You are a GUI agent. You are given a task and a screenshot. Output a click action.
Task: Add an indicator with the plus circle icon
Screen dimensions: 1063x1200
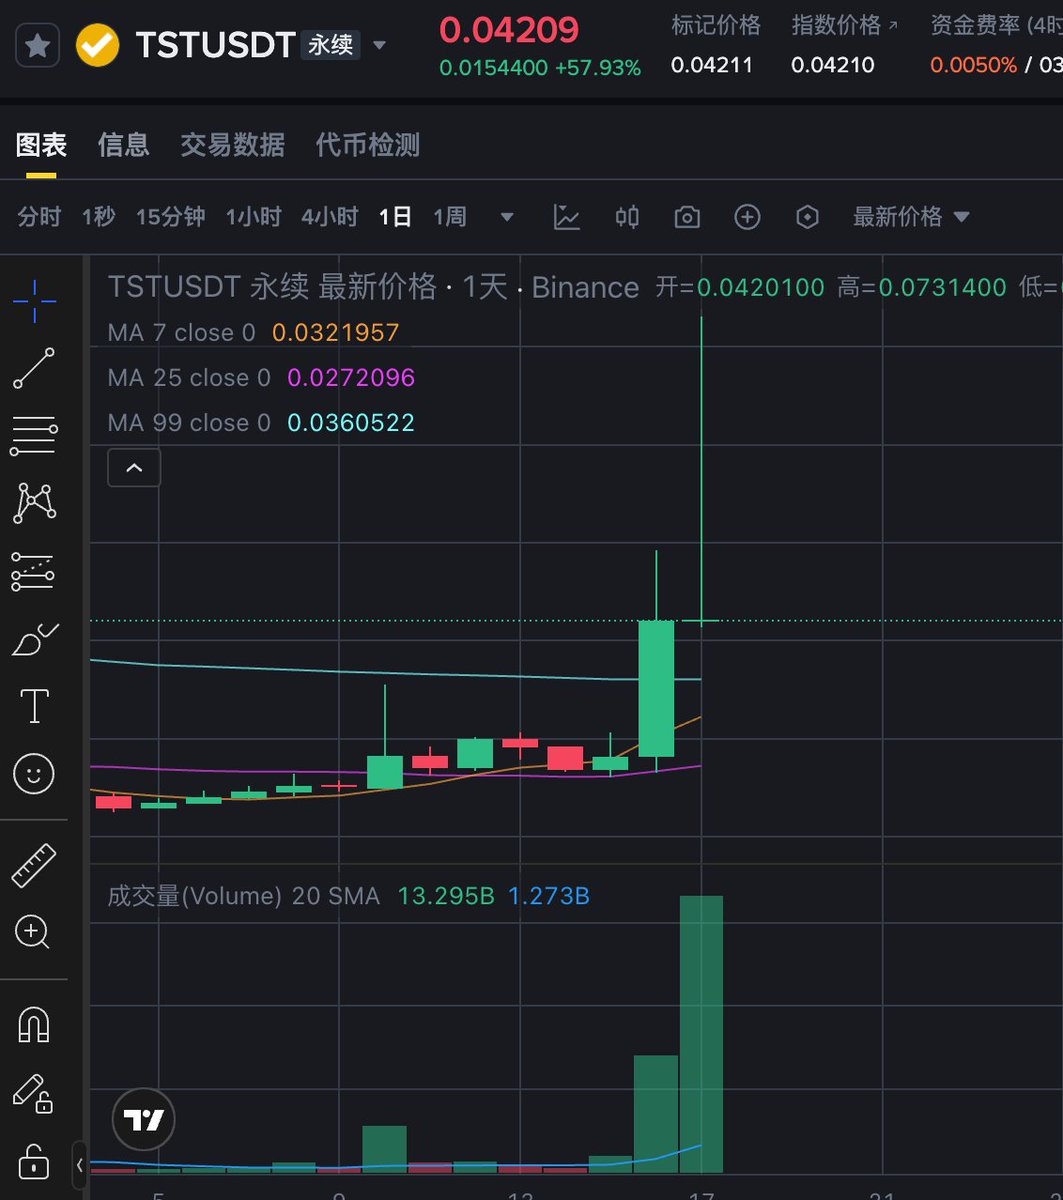[x=747, y=217]
